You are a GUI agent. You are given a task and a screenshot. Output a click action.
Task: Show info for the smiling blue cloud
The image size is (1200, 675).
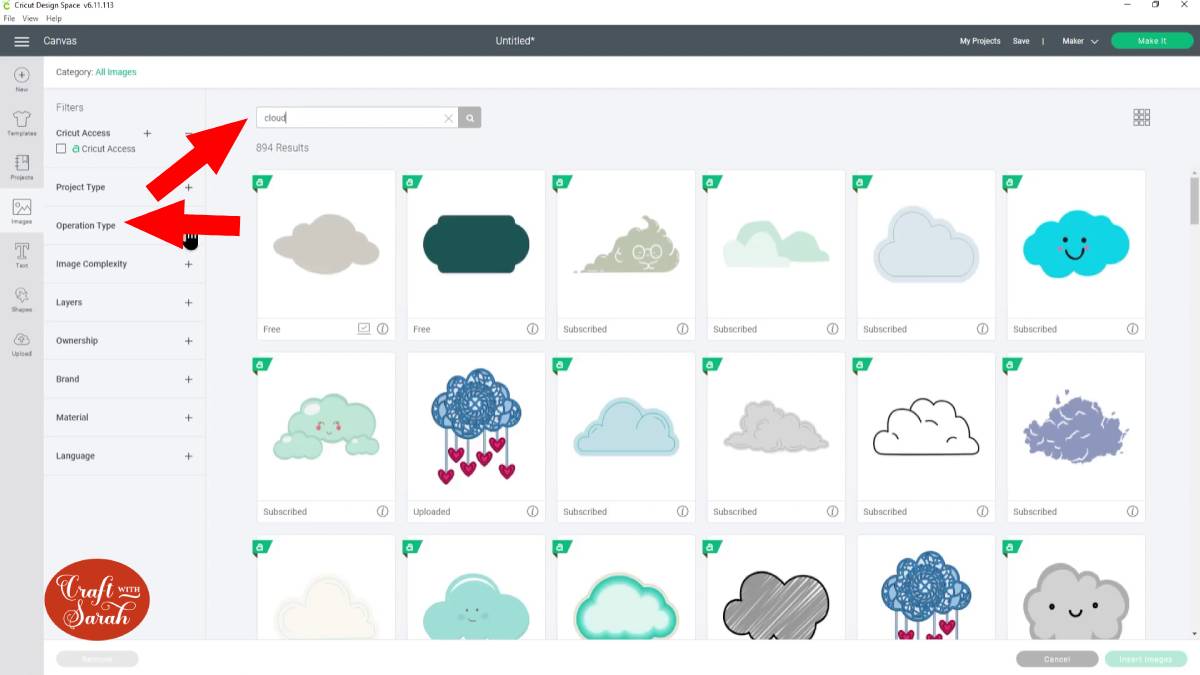coord(1132,329)
